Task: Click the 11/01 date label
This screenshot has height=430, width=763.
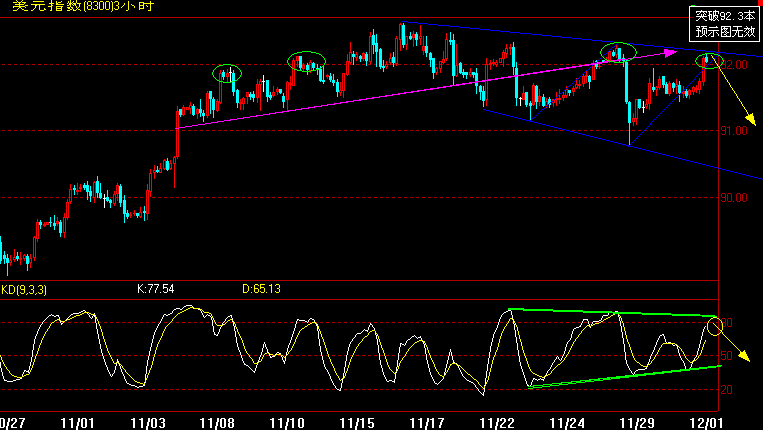Action: point(77,423)
